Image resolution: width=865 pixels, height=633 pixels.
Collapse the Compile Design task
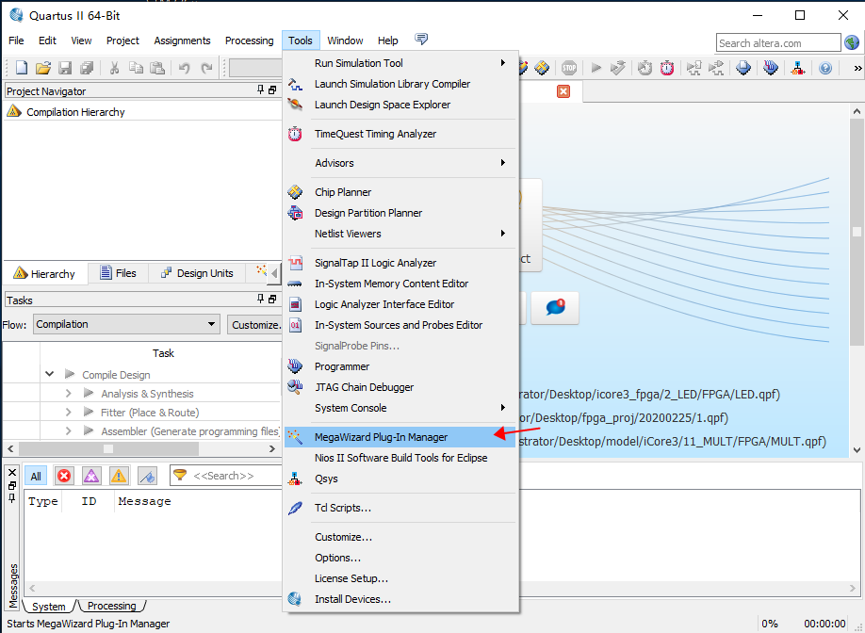tap(49, 375)
